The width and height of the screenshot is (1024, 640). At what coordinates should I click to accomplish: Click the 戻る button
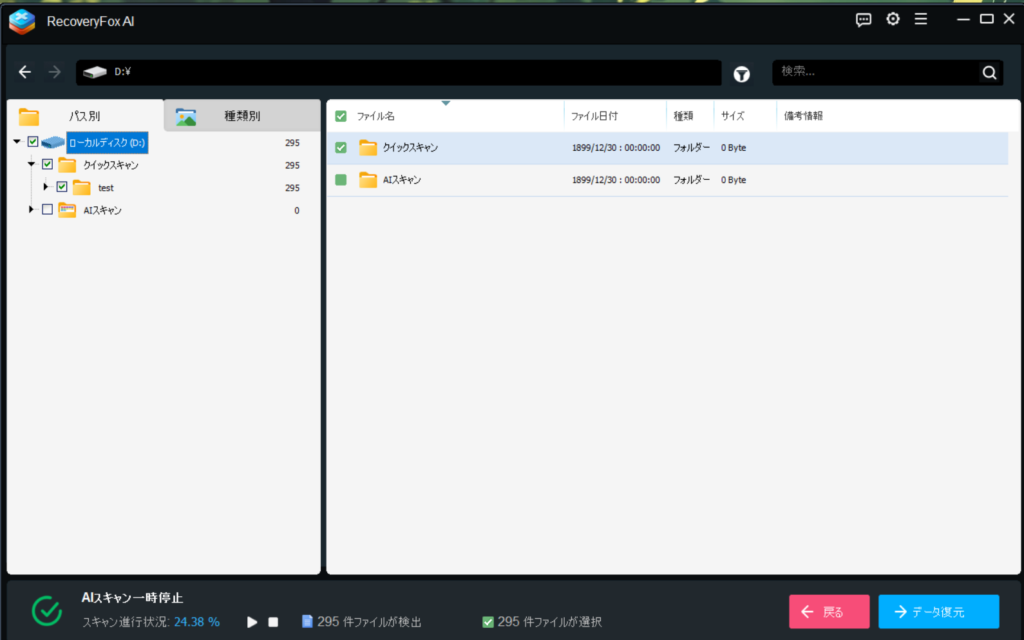[829, 612]
